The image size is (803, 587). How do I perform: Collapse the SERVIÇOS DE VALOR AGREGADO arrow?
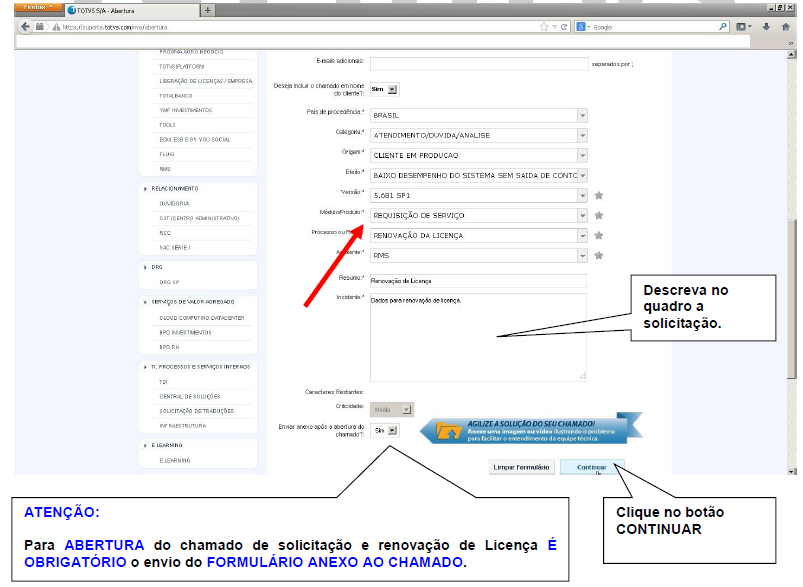(145, 302)
